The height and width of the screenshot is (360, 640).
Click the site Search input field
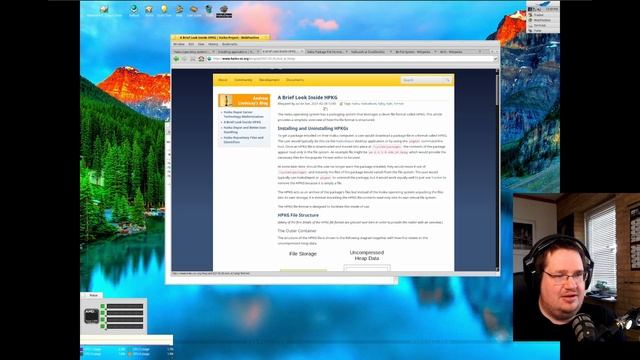(422, 80)
